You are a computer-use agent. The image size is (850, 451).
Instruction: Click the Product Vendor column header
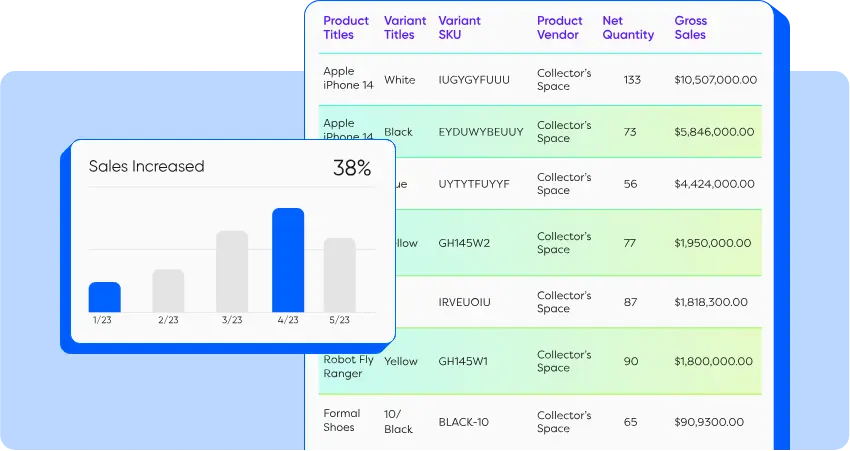559,28
